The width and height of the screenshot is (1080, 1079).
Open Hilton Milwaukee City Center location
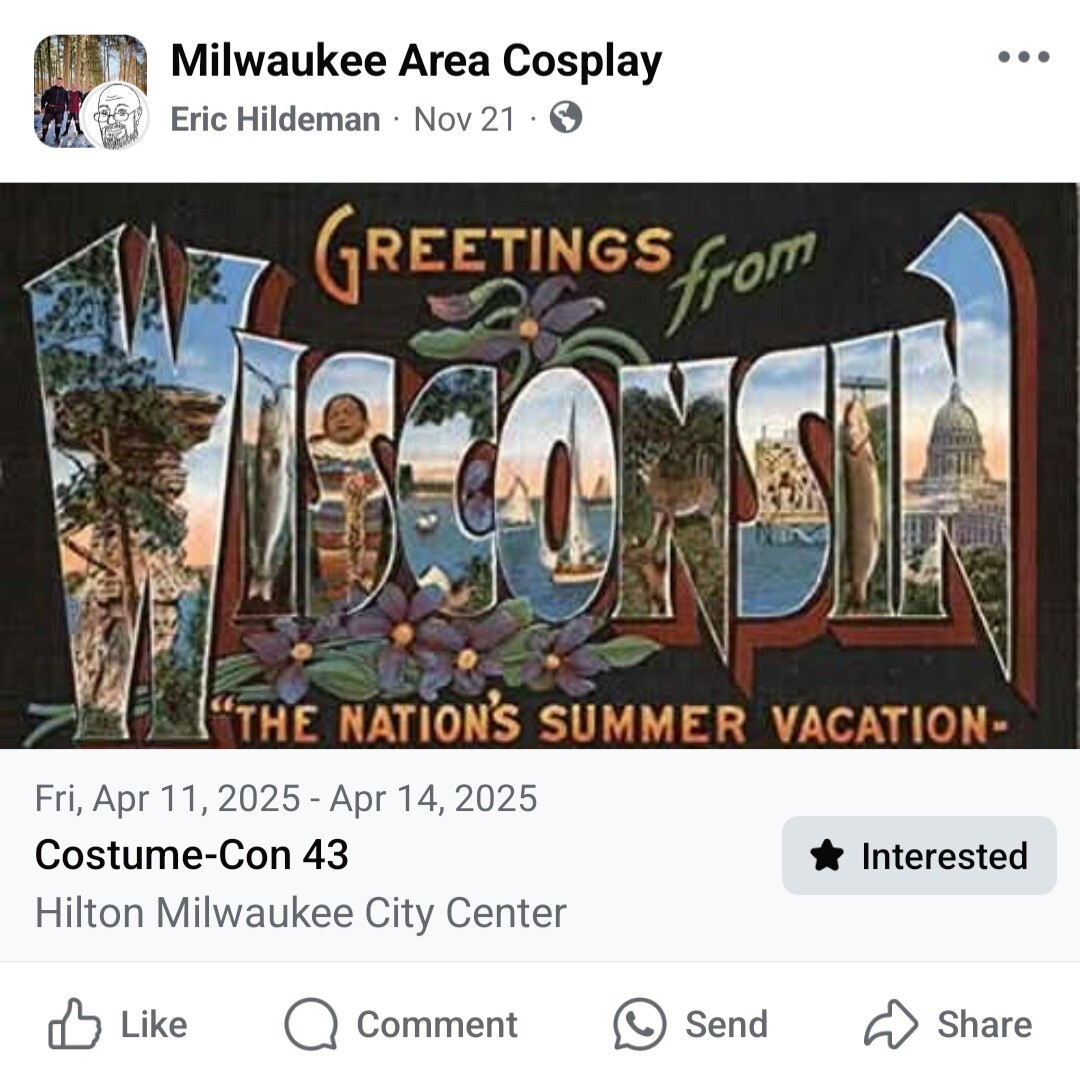tap(300, 912)
